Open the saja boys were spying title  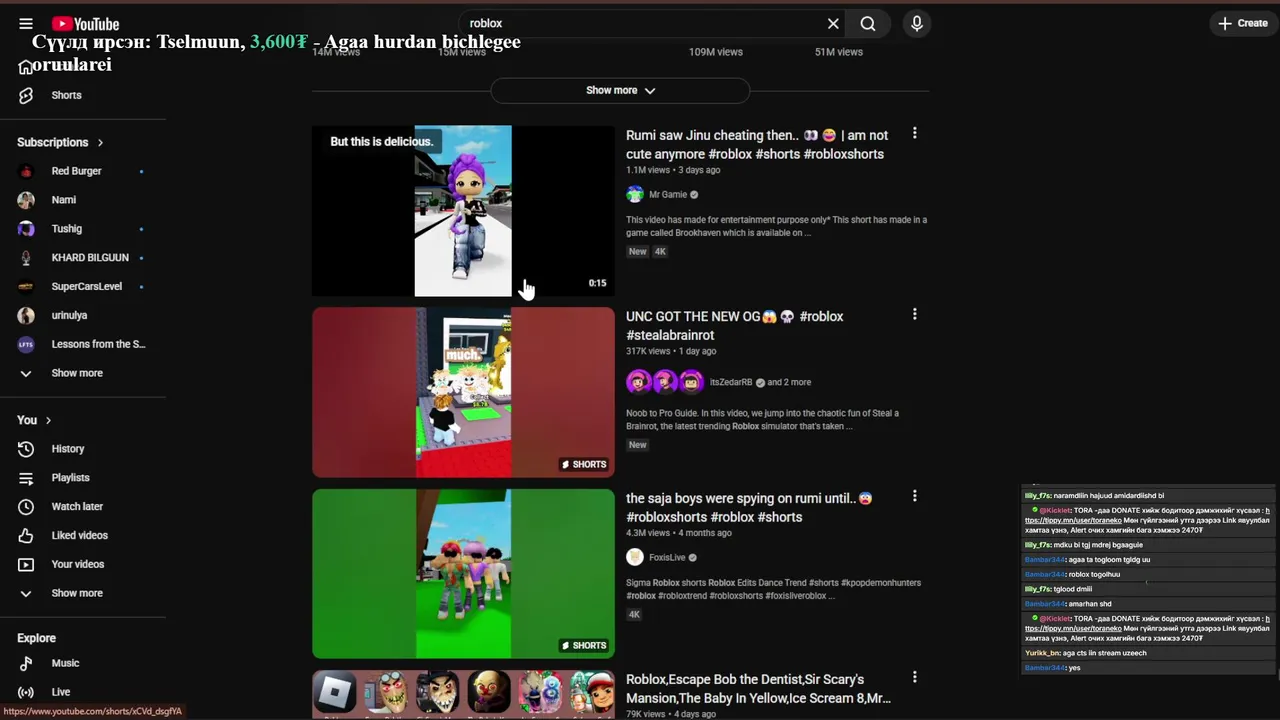pyautogui.click(x=749, y=508)
